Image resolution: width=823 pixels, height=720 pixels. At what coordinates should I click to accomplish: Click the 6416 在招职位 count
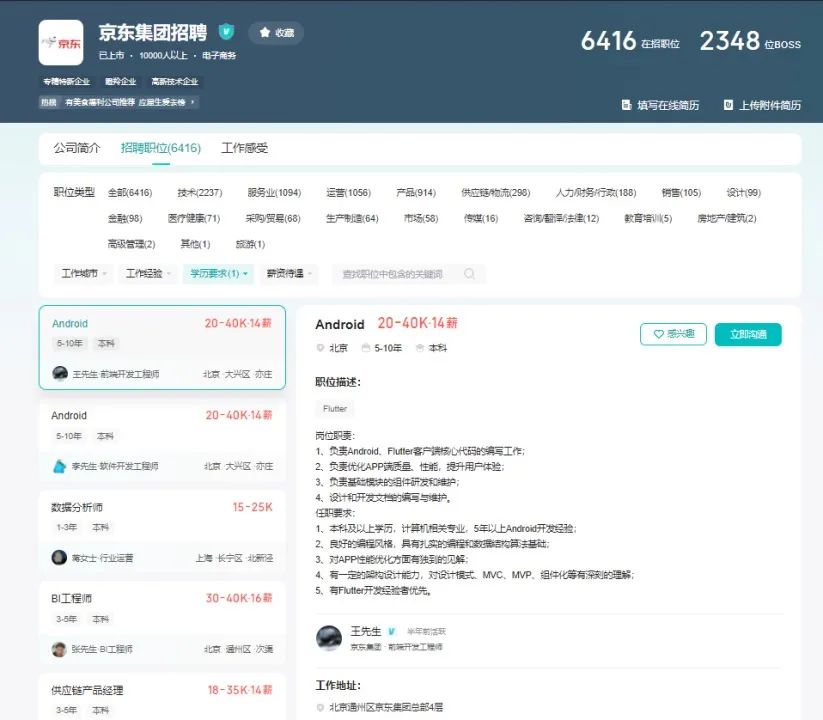click(x=630, y=41)
